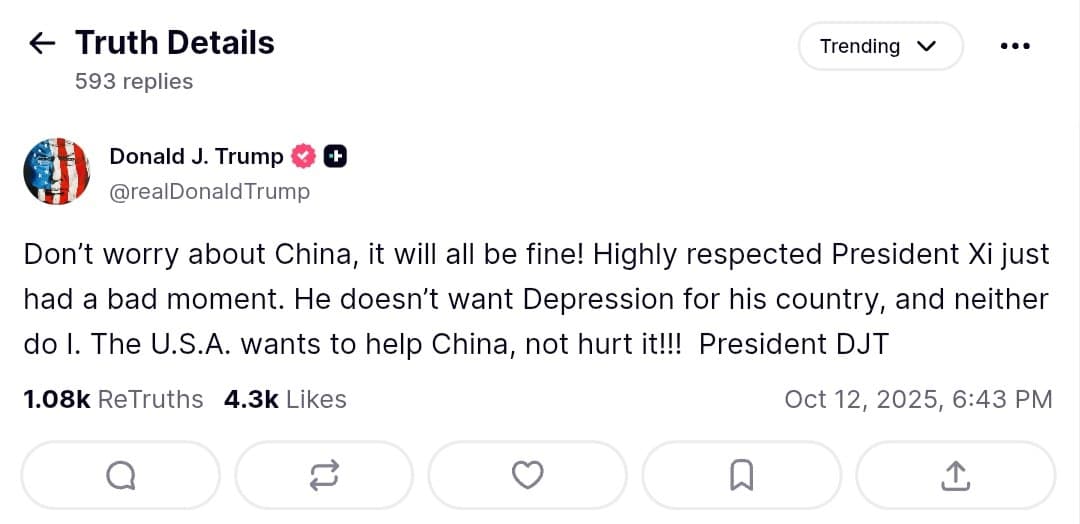Bookmark this Truth
The image size is (1080, 524).
741,476
